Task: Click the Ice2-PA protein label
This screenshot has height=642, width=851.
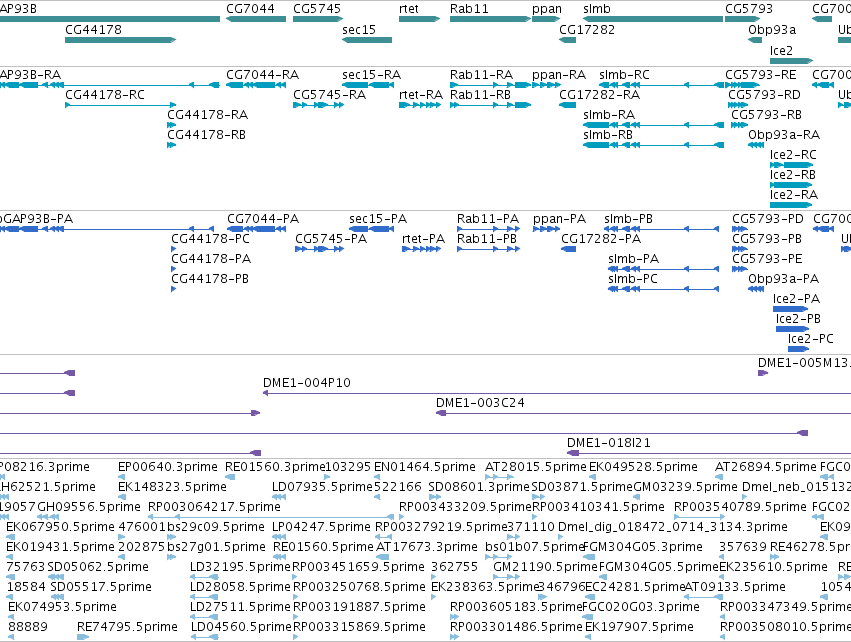Action: [796, 300]
